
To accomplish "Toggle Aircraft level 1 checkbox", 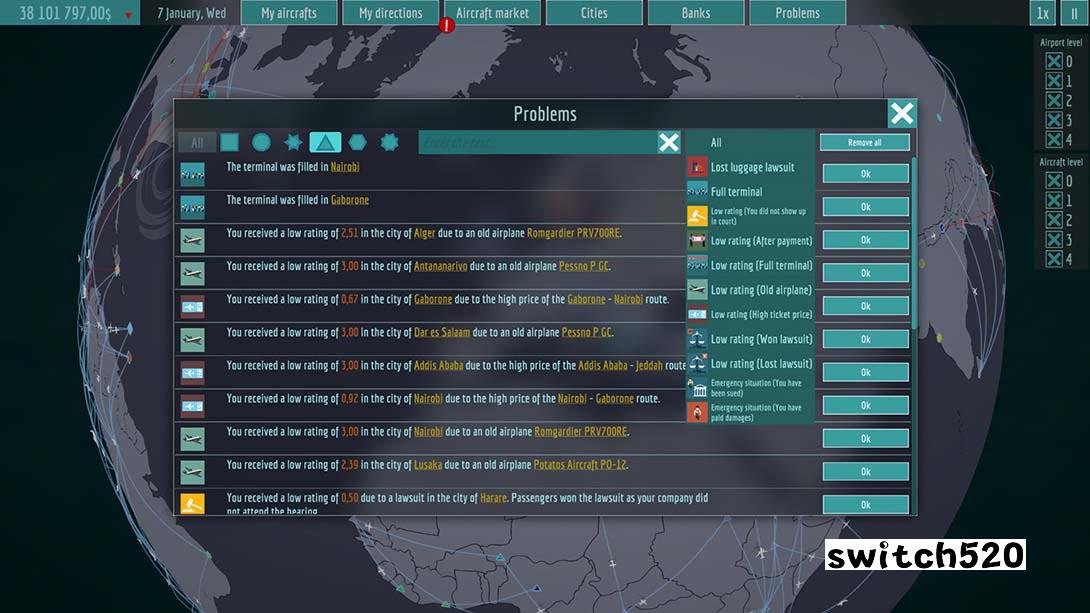I will [1054, 201].
